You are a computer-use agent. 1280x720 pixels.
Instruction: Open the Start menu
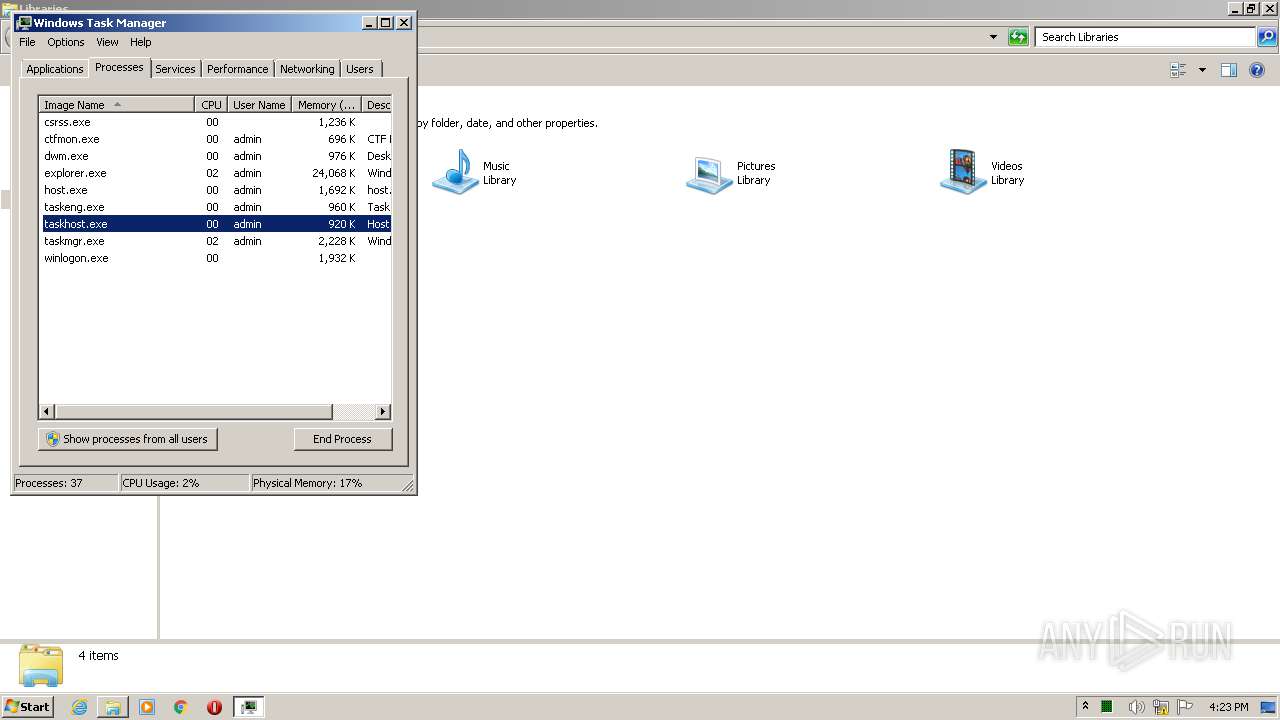(x=28, y=707)
